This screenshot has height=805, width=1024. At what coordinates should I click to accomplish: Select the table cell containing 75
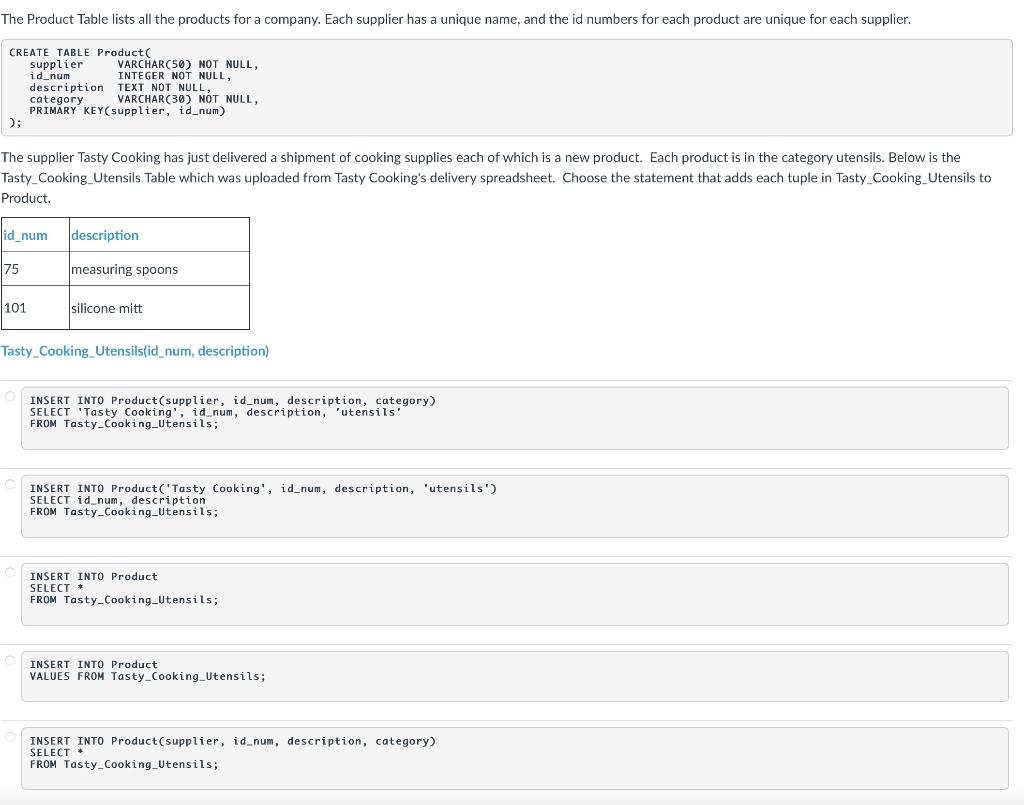pyautogui.click(x=11, y=268)
